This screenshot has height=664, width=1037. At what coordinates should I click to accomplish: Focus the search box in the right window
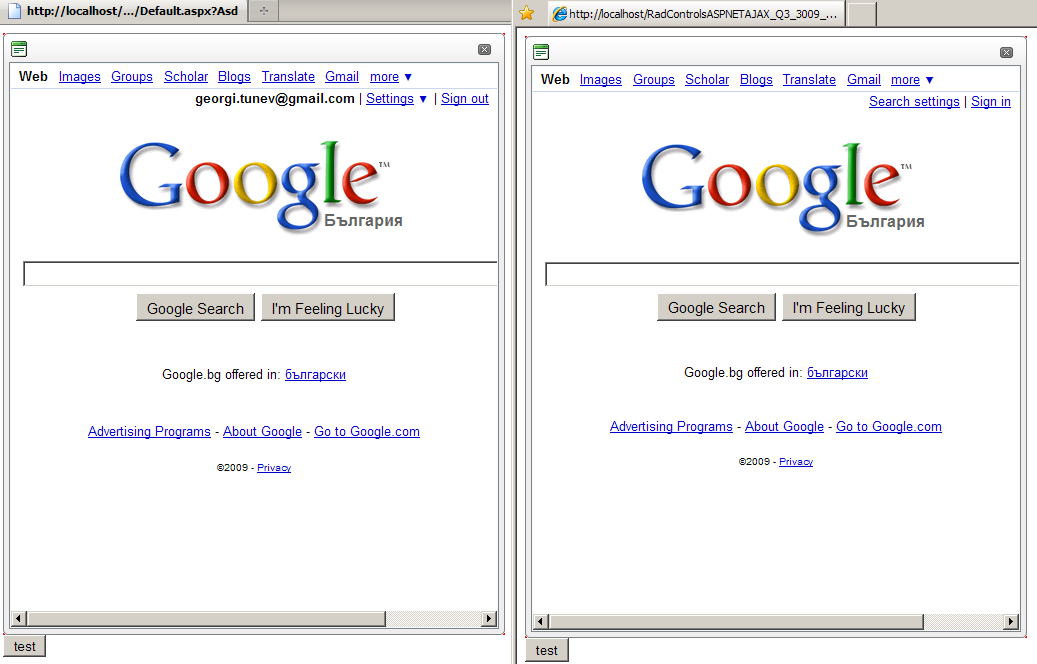pyautogui.click(x=782, y=274)
